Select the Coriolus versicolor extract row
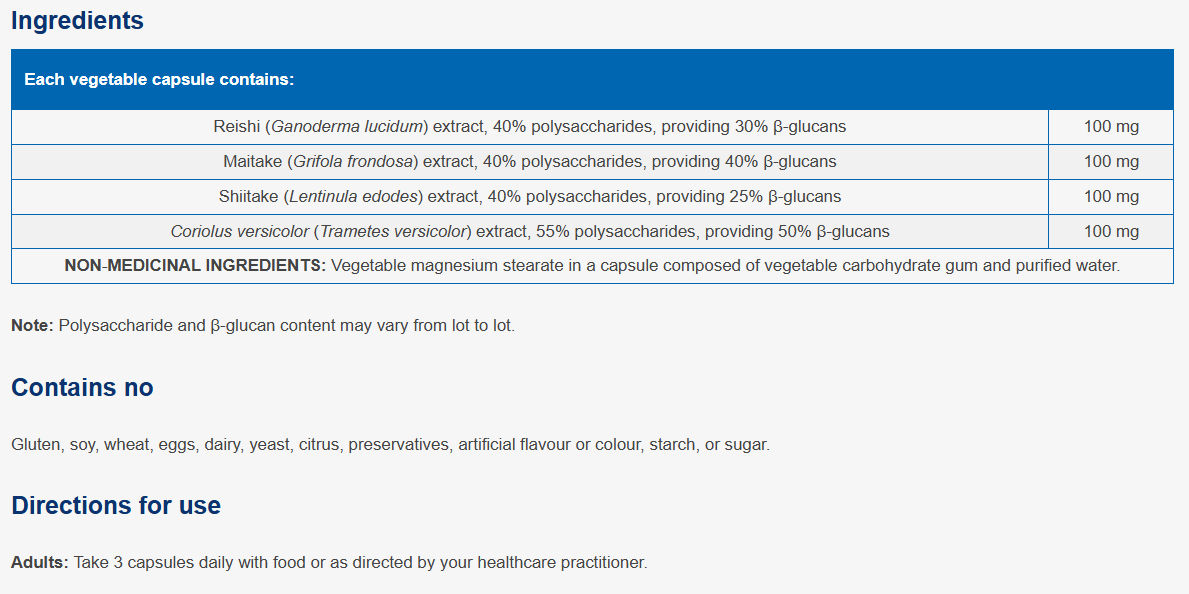This screenshot has width=1189, height=594. coord(592,231)
